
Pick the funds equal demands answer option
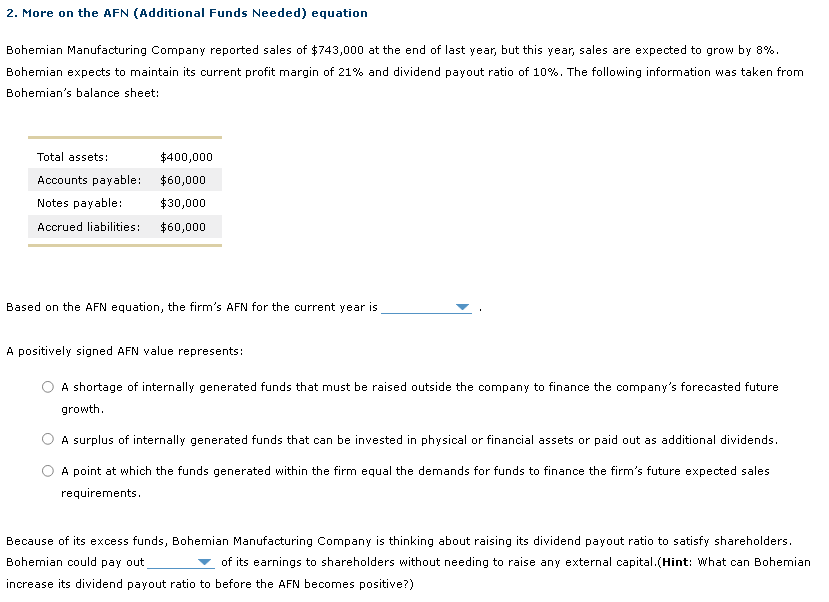(47, 470)
